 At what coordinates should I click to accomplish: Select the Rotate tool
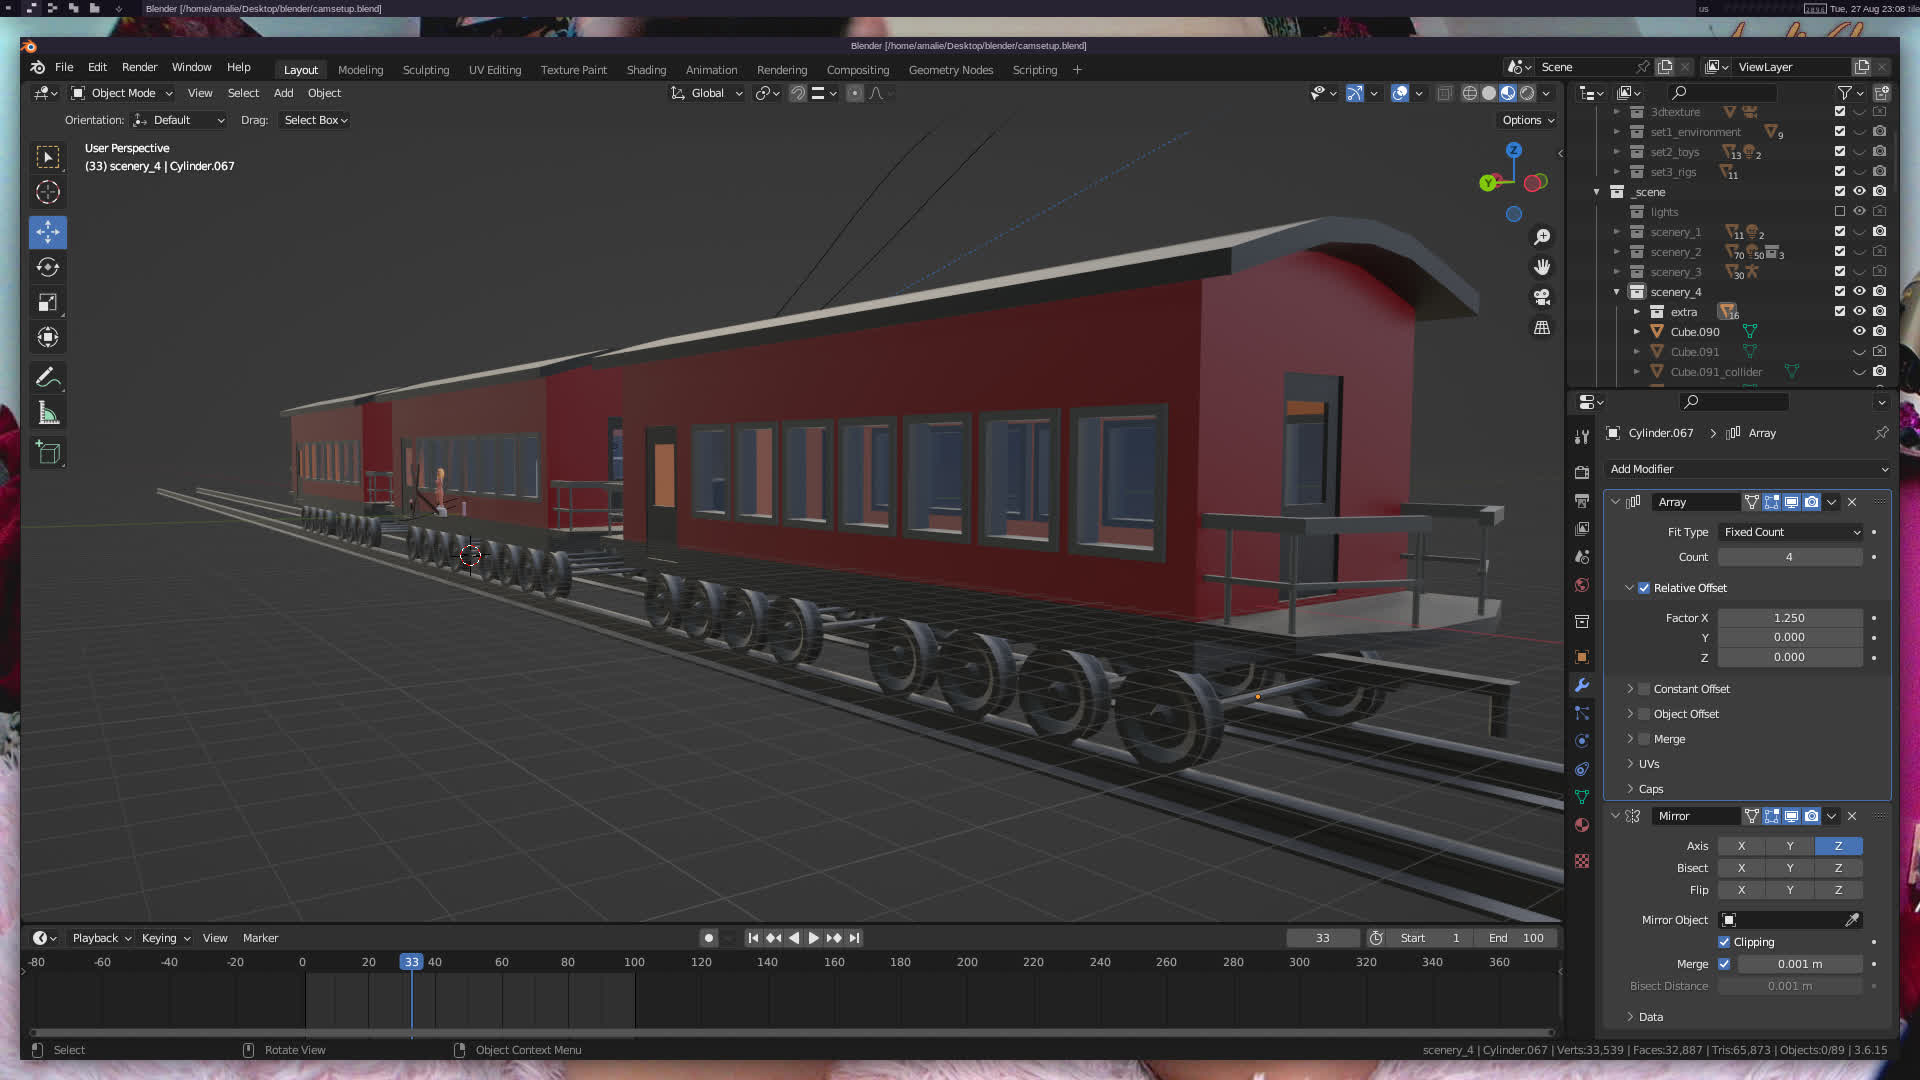pos(47,267)
